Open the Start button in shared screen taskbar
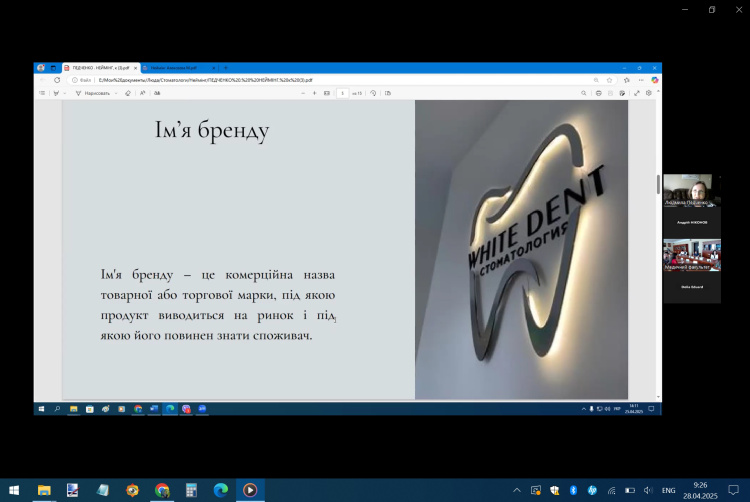This screenshot has height=502, width=750. click(x=41, y=409)
